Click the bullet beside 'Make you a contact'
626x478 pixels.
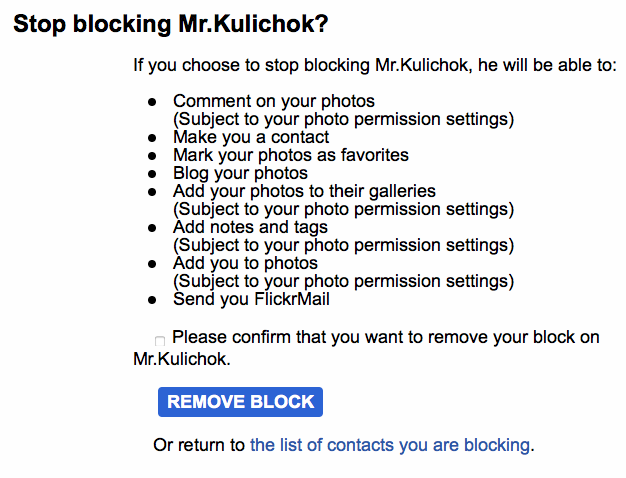pyautogui.click(x=152, y=138)
